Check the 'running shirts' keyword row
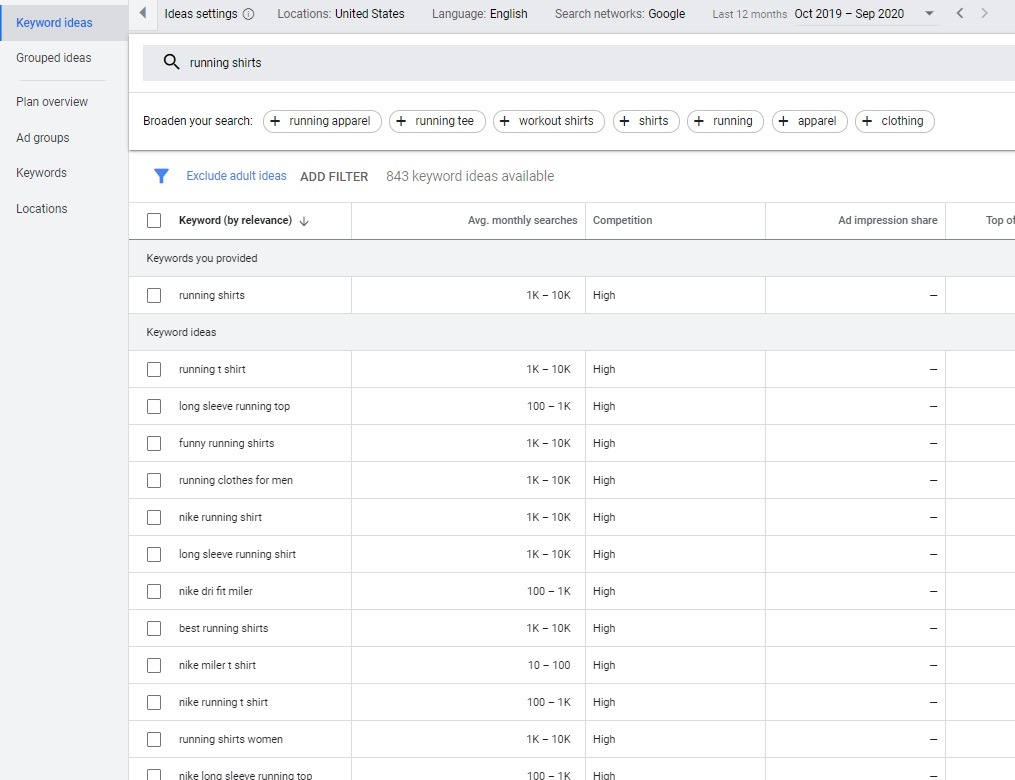 pyautogui.click(x=154, y=295)
